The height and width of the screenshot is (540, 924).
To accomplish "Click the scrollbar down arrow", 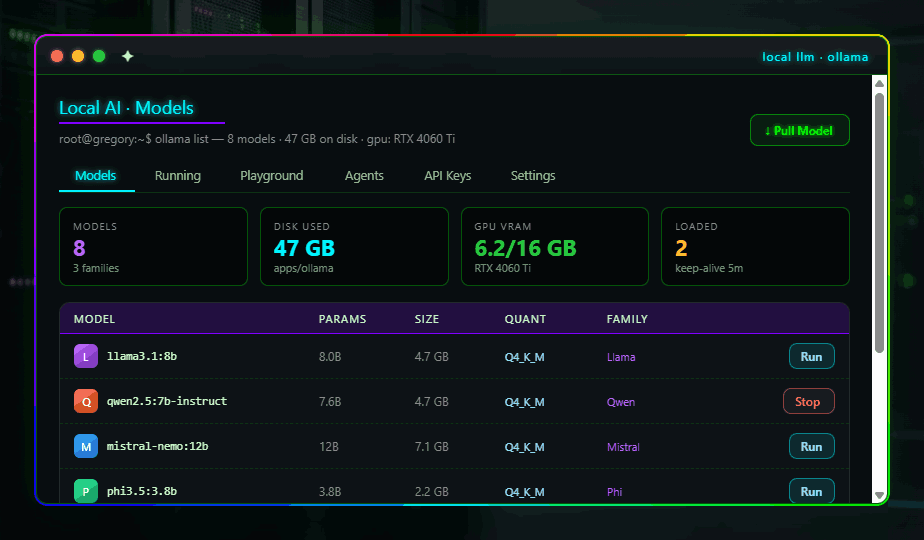I will [879, 496].
